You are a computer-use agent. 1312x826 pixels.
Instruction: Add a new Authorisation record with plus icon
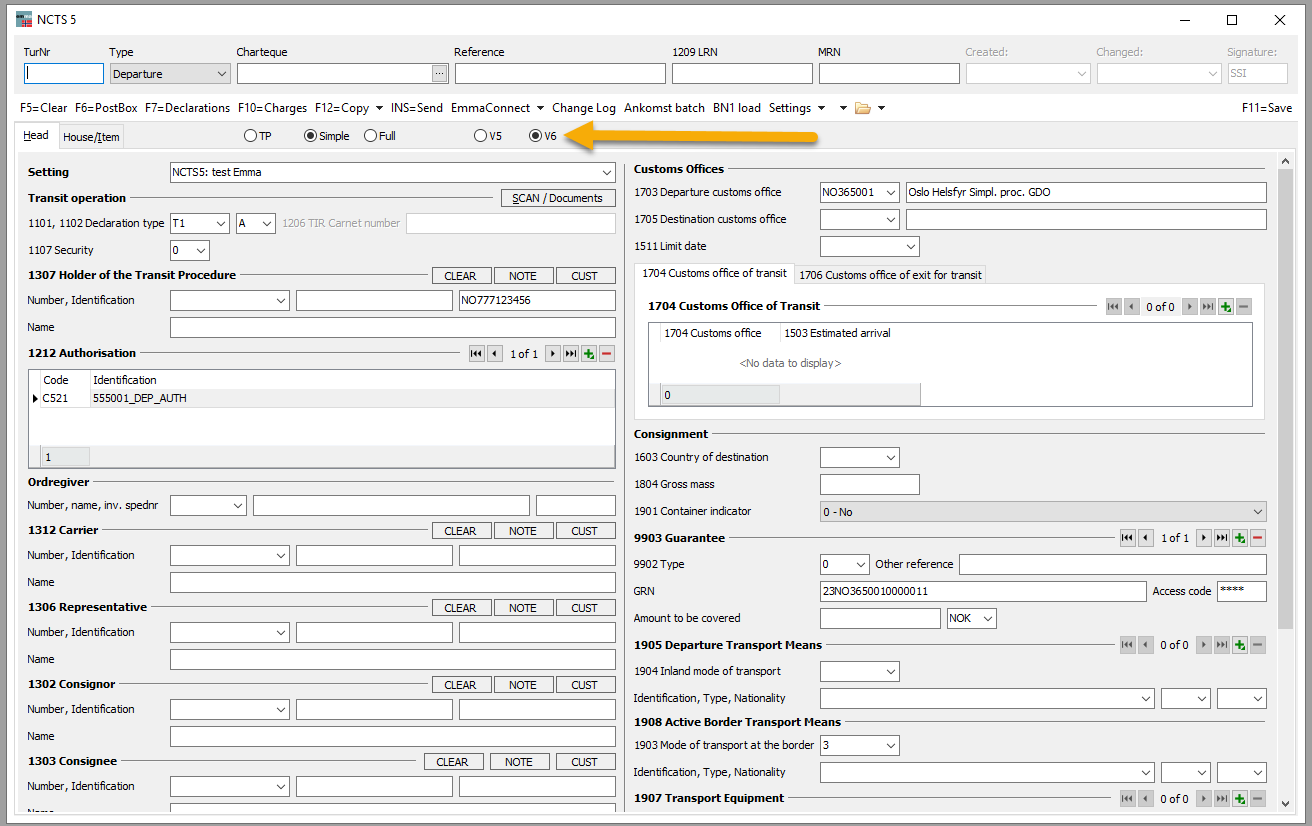click(x=588, y=354)
